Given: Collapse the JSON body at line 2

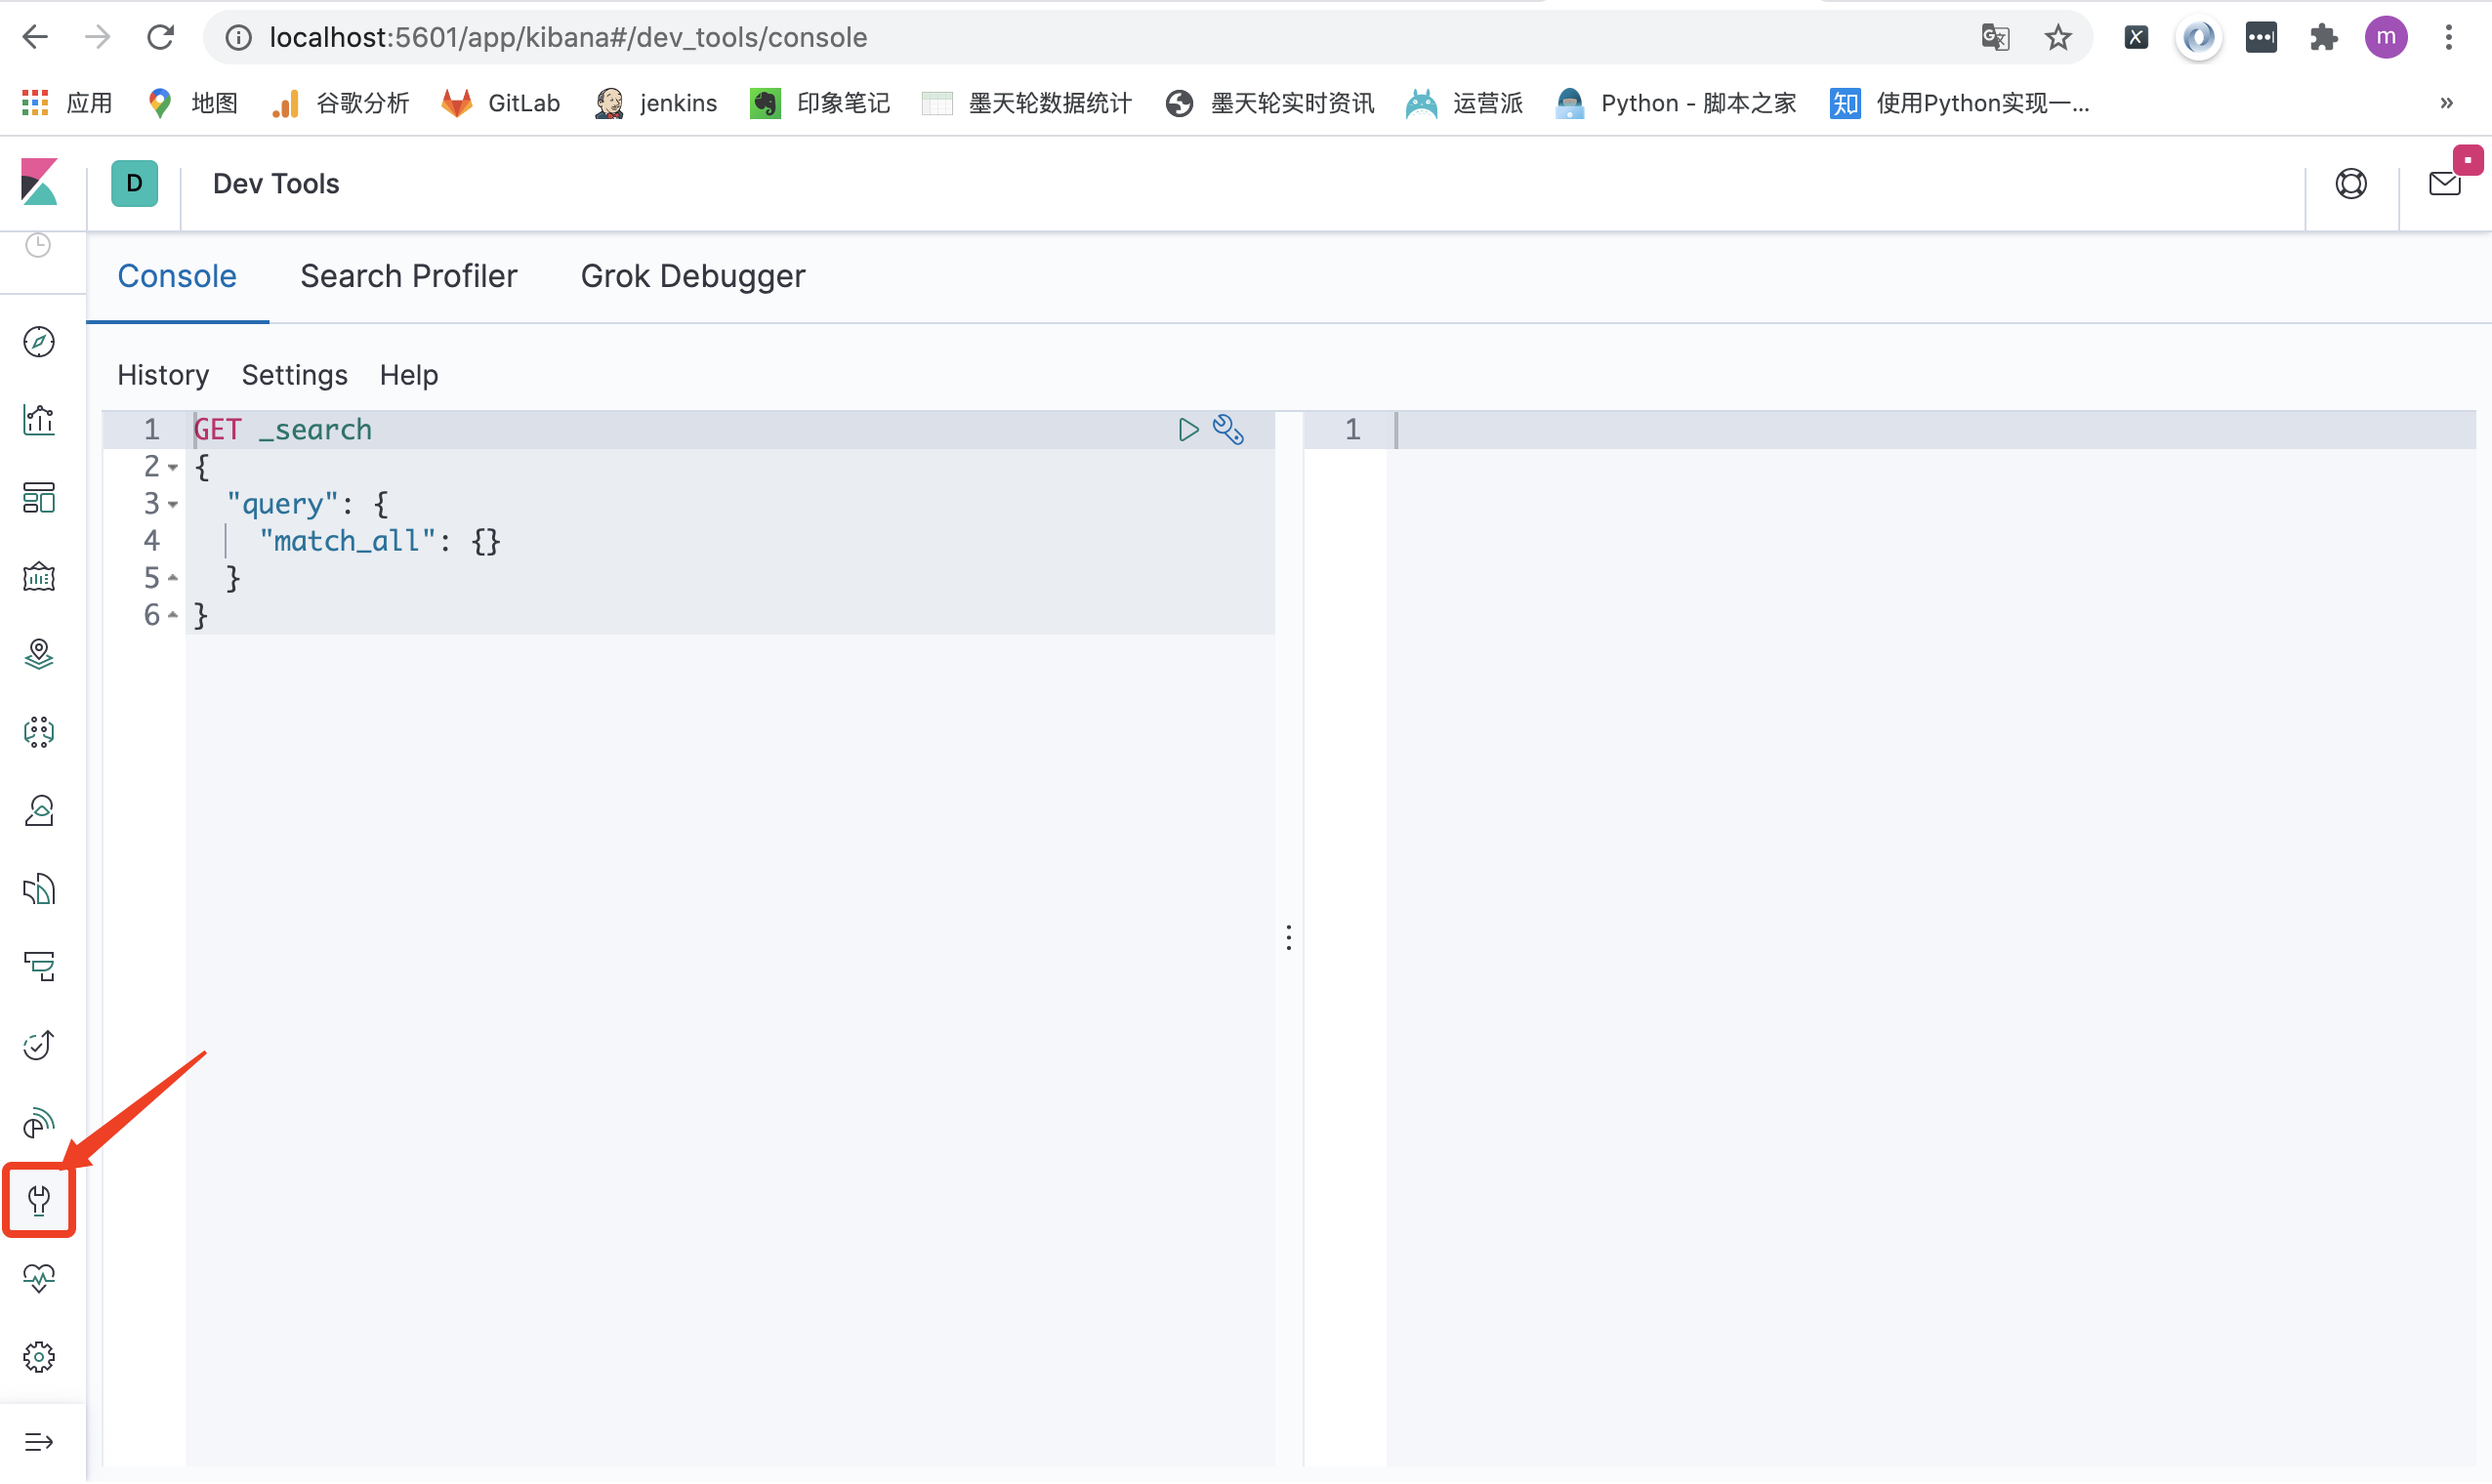Looking at the screenshot, I should [x=172, y=466].
